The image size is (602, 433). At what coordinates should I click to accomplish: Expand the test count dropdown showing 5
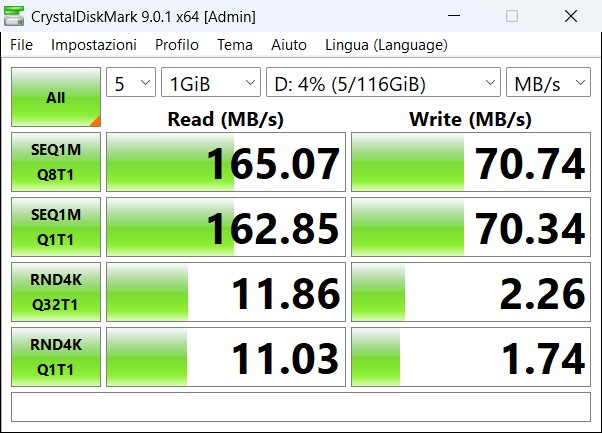131,82
